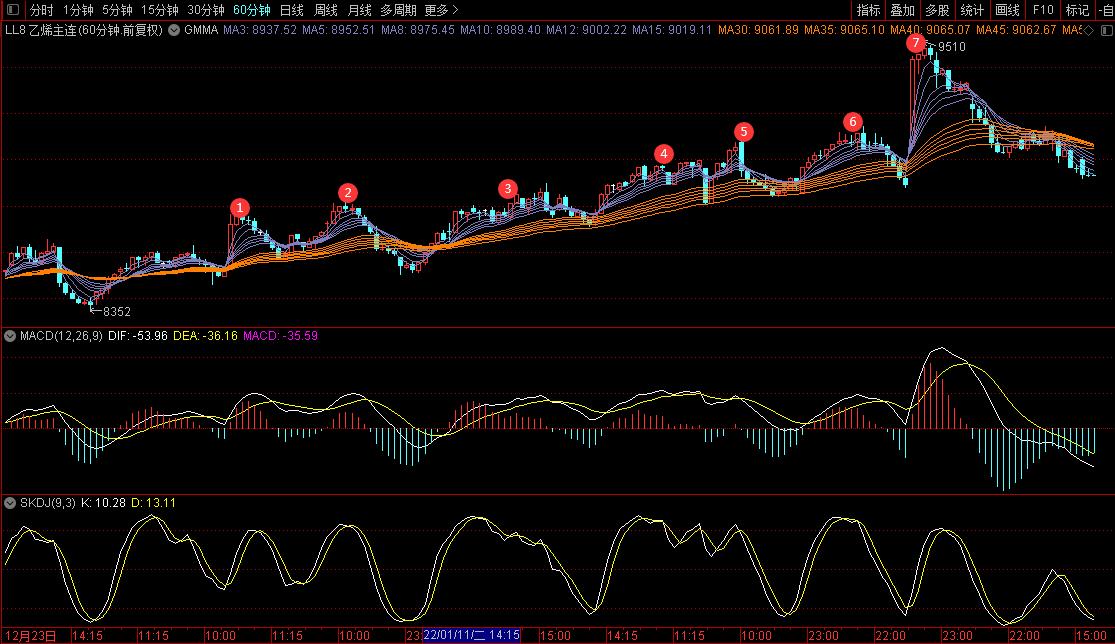Open the MACD indicator dropdown arrow
The image size is (1115, 644).
click(10, 336)
